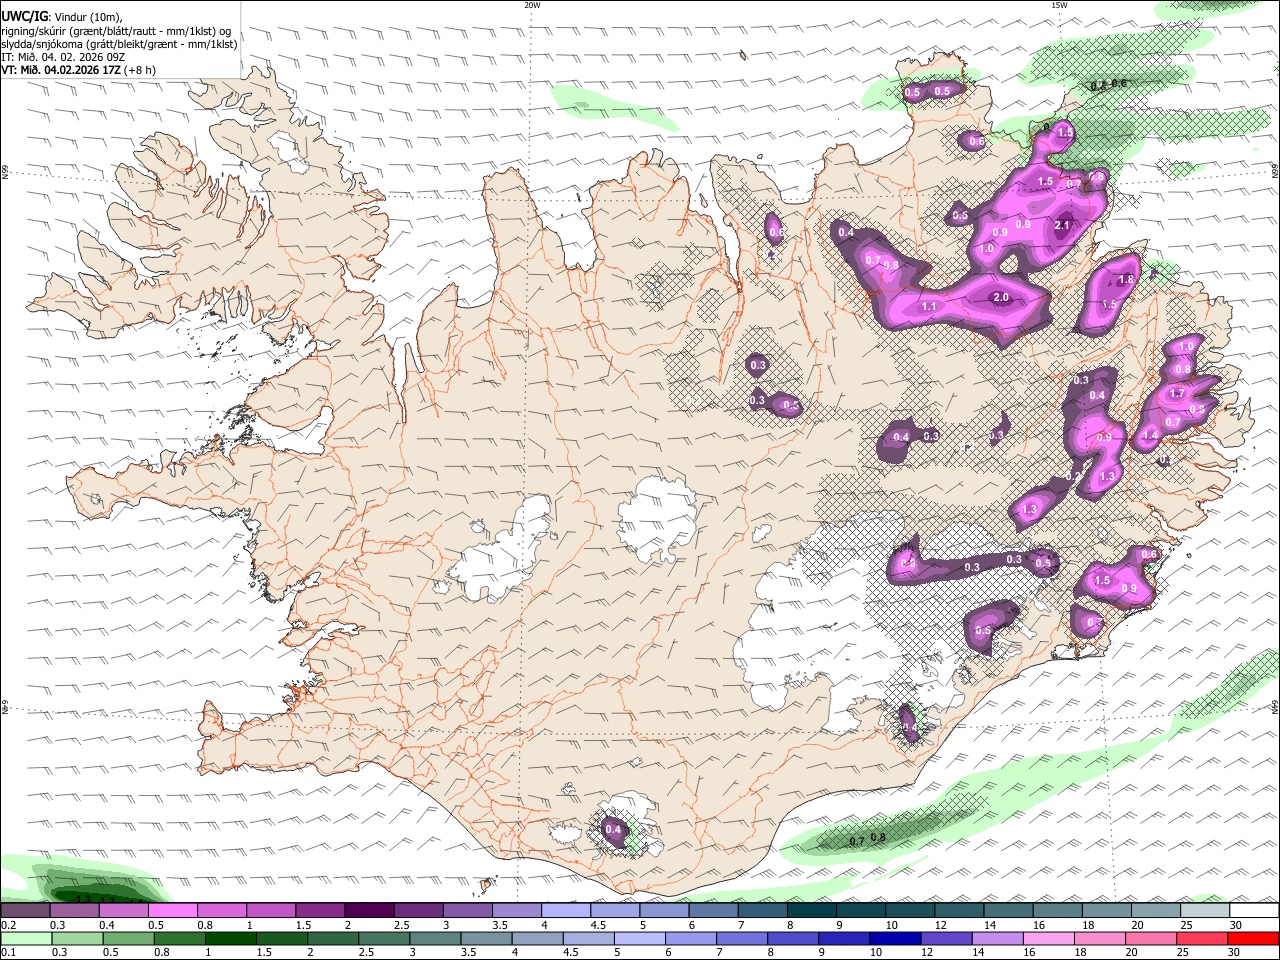Select the pink 16–18 swatch, bottom scale
1280x960 pixels.
point(1047,939)
